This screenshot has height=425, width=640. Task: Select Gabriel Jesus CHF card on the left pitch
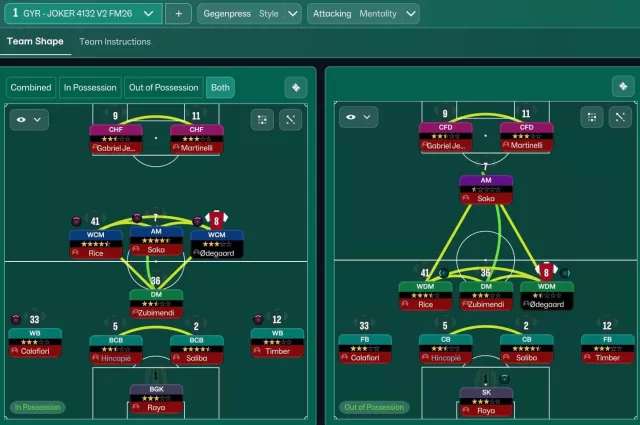116,139
